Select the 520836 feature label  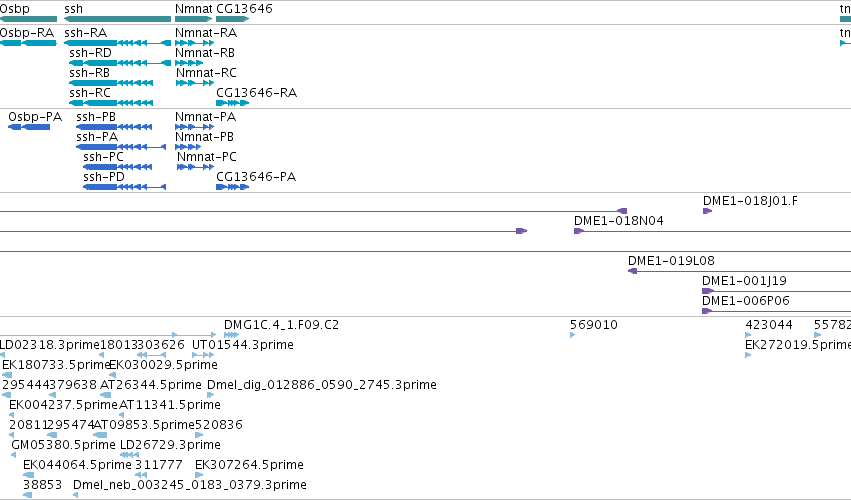tap(219, 425)
